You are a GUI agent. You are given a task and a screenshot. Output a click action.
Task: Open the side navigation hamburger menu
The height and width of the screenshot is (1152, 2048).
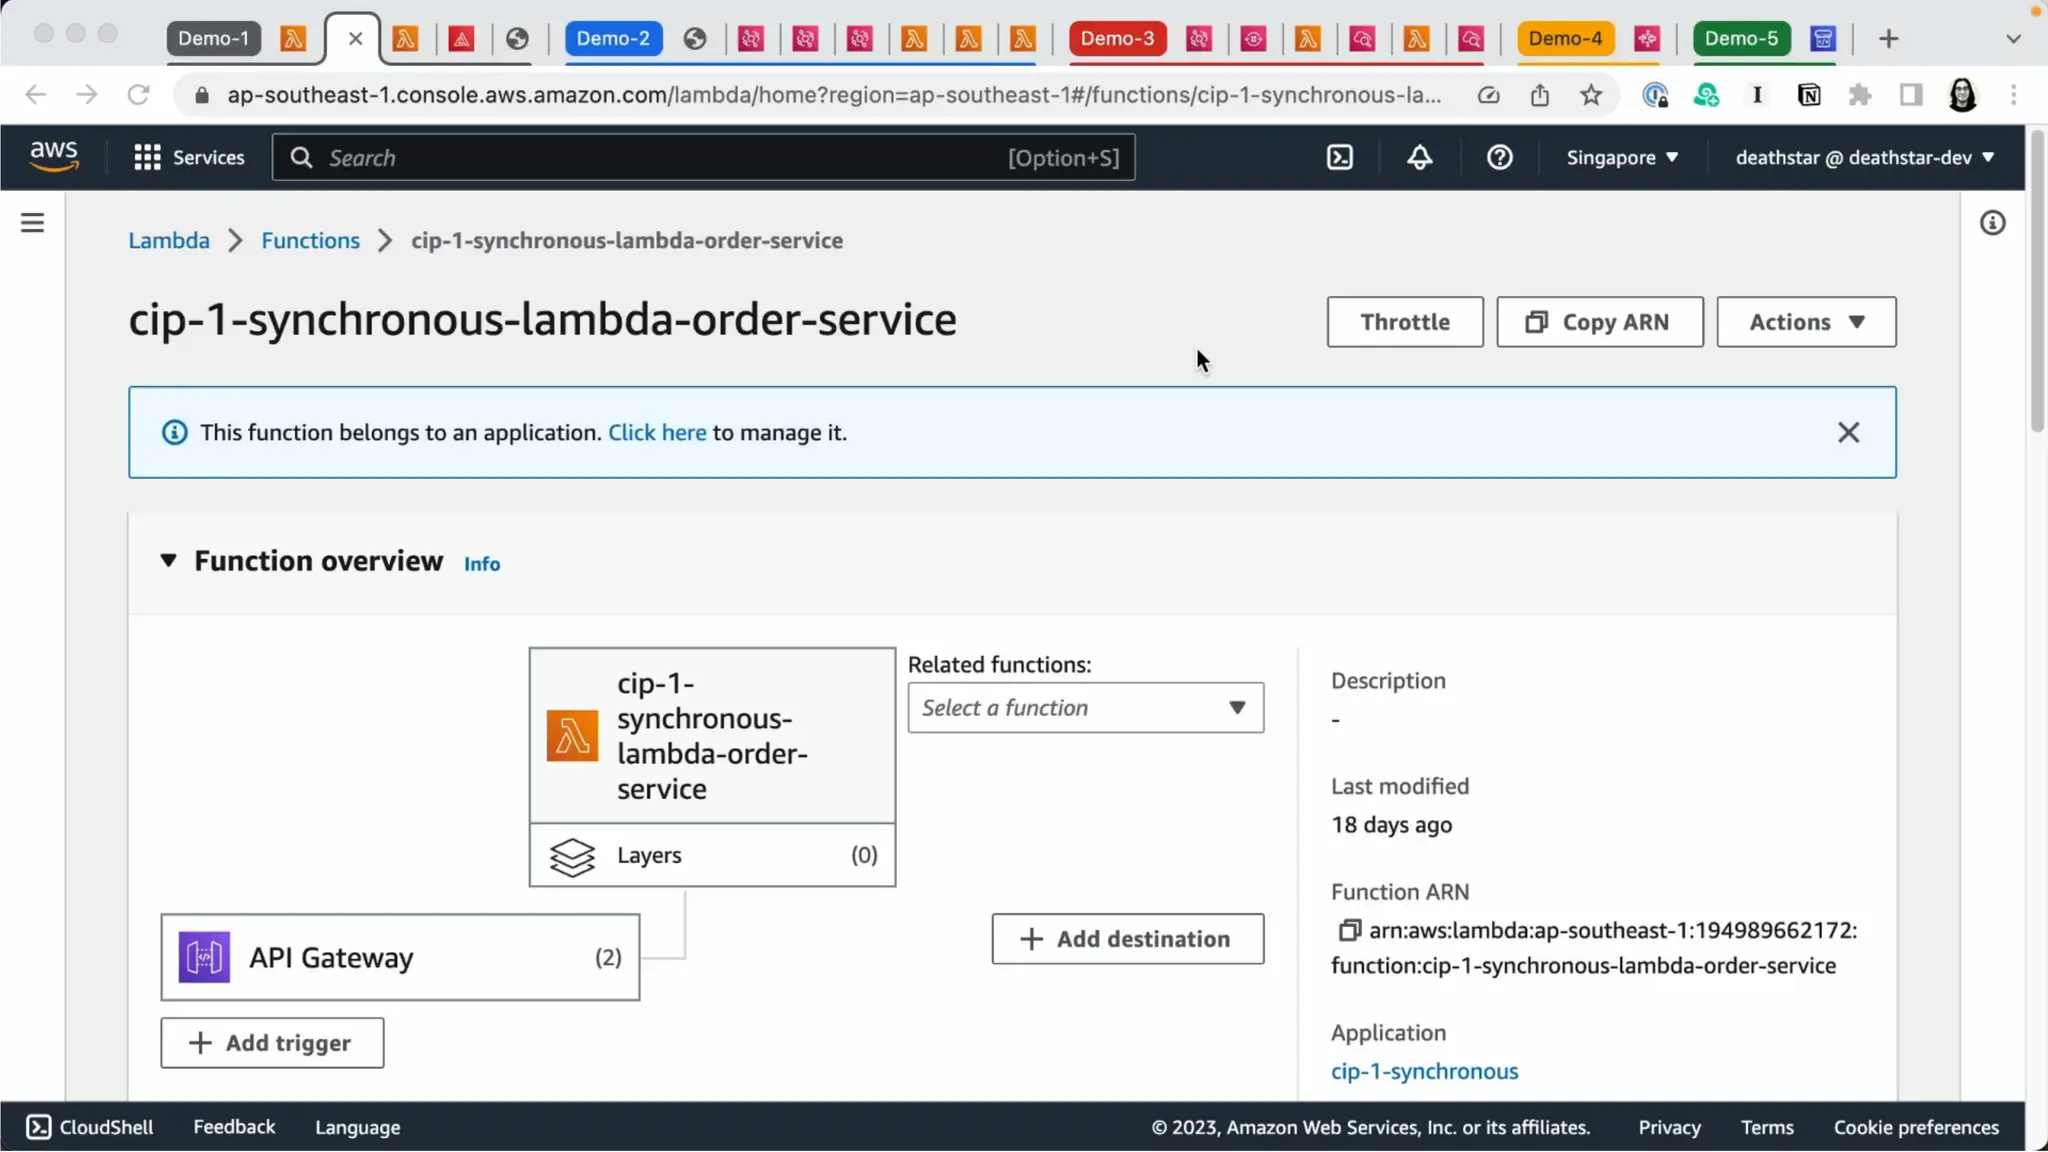(x=32, y=223)
